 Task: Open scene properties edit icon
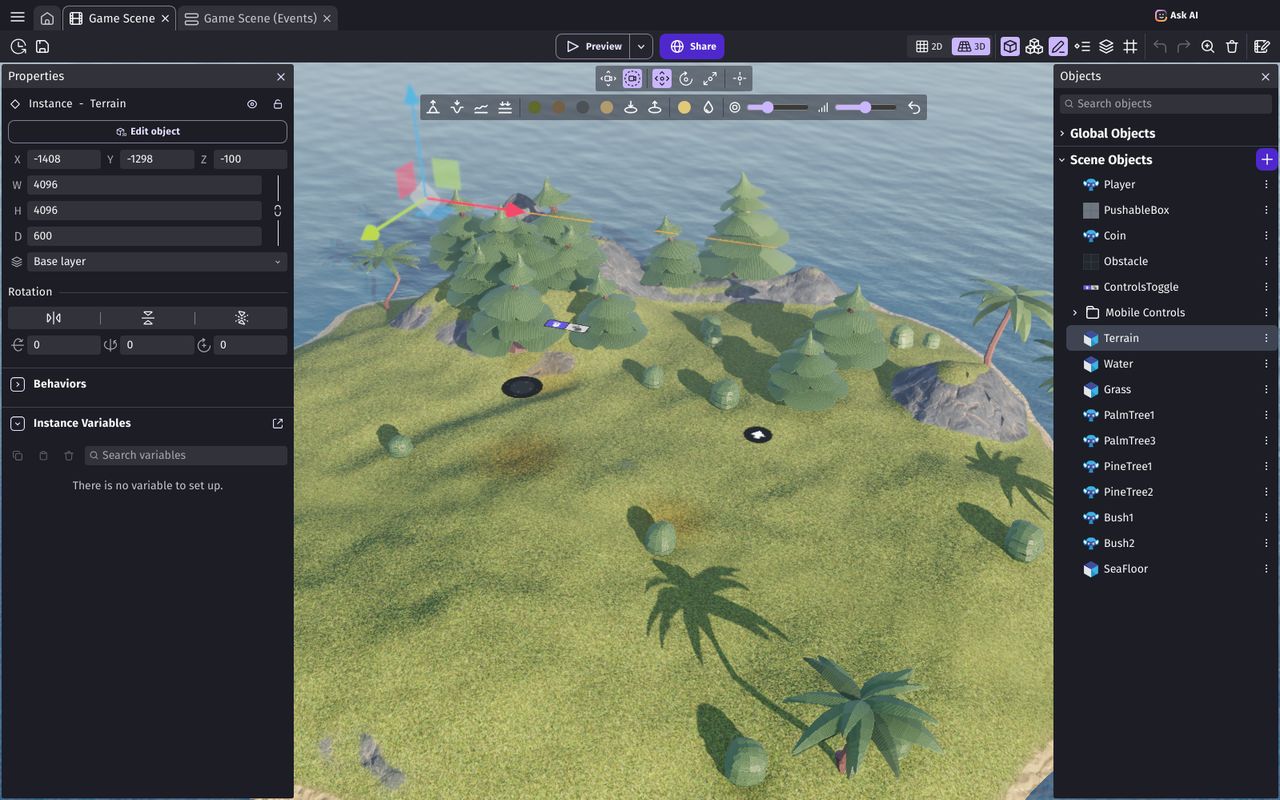(1262, 46)
